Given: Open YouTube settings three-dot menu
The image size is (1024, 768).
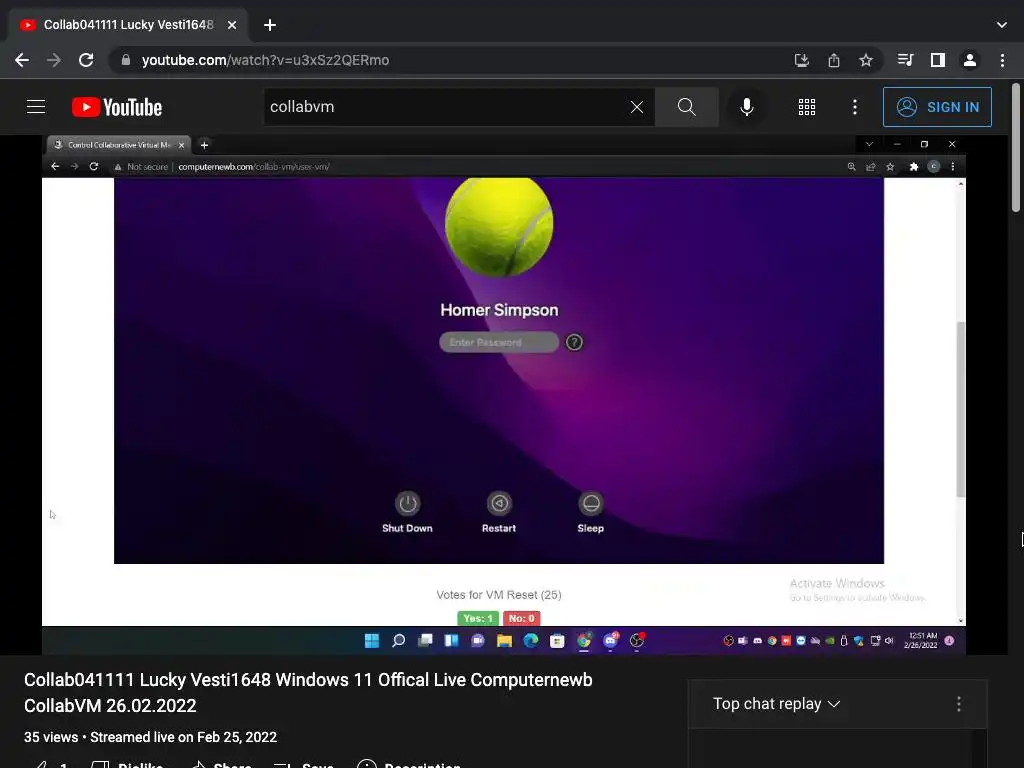Looking at the screenshot, I should 855,107.
